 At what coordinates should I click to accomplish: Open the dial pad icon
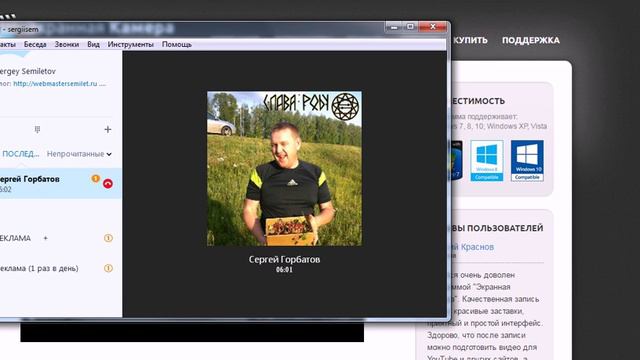click(x=37, y=129)
